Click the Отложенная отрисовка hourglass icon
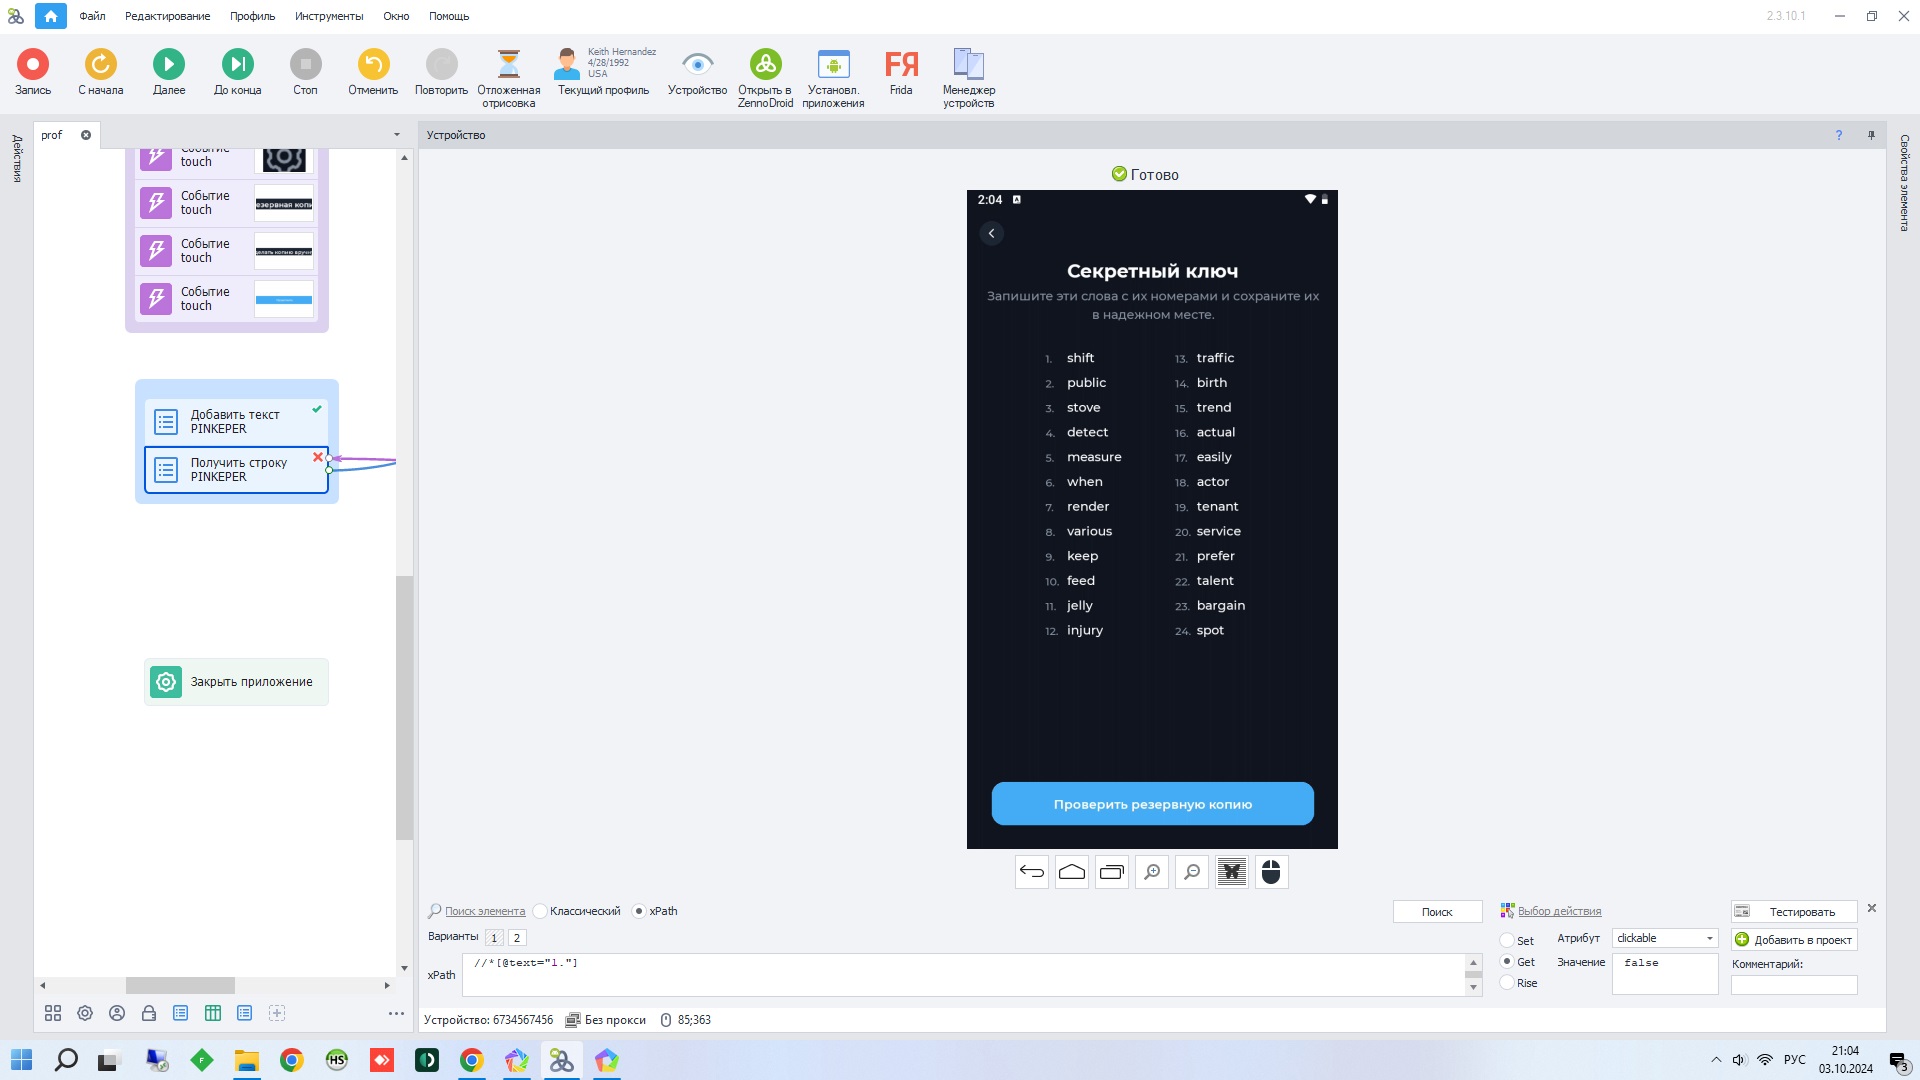This screenshot has width=1920, height=1080. (508, 64)
